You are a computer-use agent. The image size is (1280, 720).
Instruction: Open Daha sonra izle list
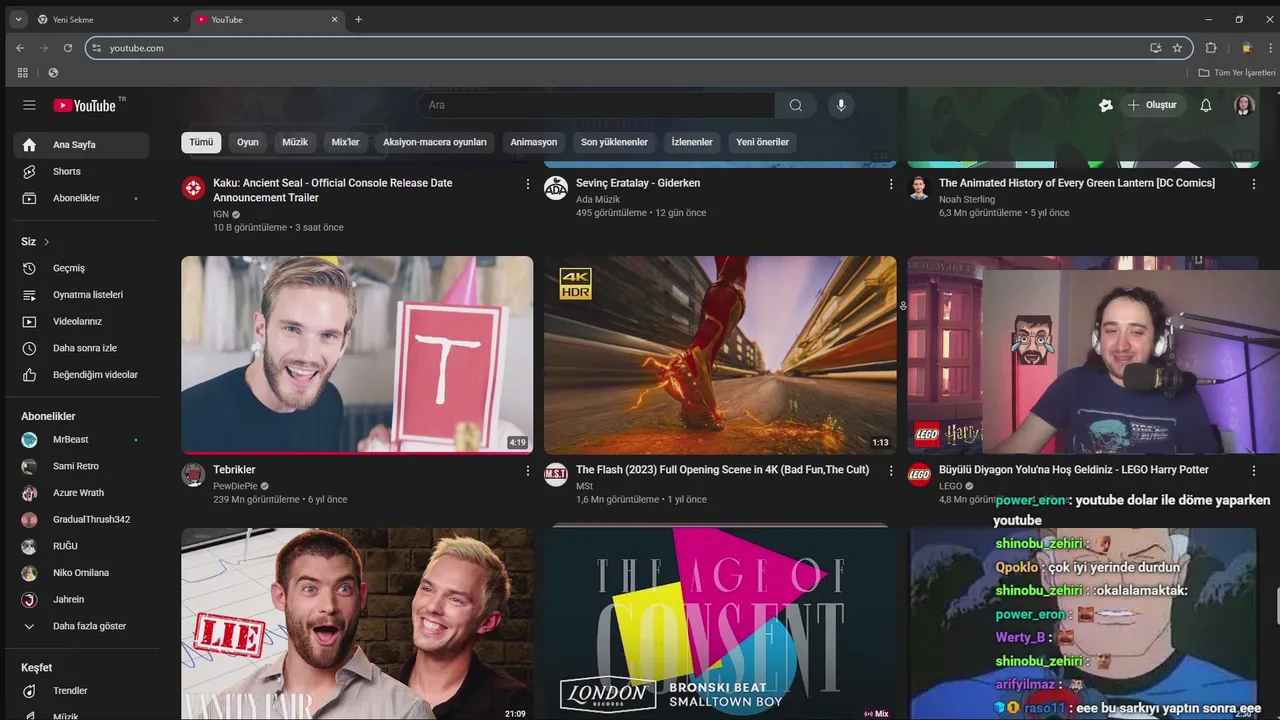[x=82, y=348]
